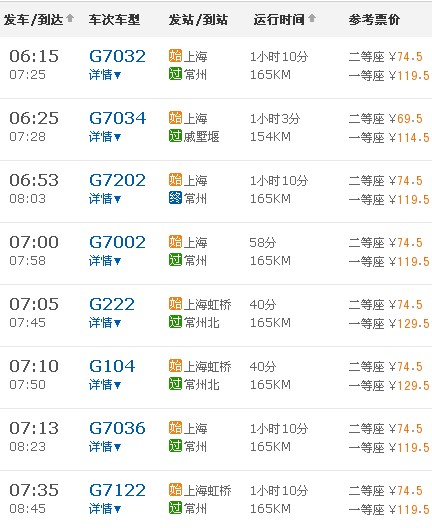This screenshot has width=432, height=528.
Task: Click the orange 始 icon in the G104 row
Action: pyautogui.click(x=175, y=366)
